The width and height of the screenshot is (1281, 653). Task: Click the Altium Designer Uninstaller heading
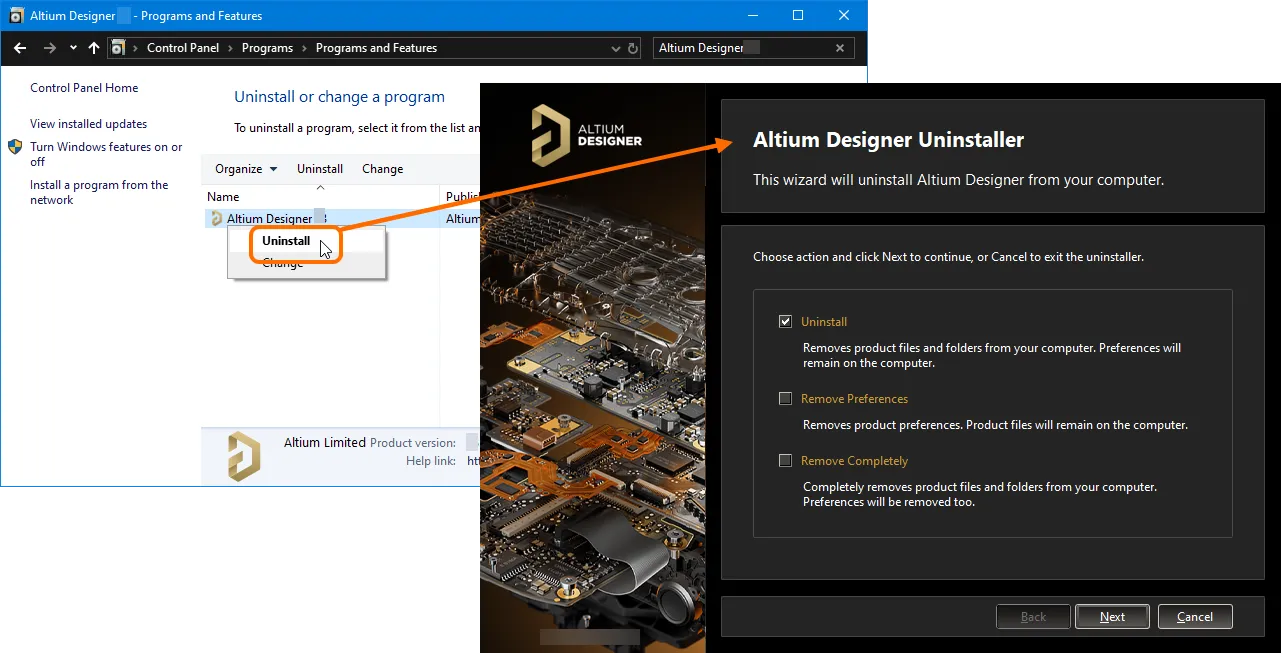click(888, 140)
